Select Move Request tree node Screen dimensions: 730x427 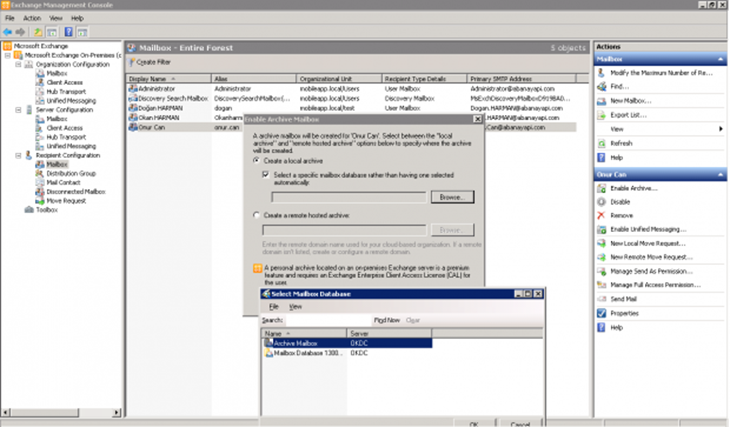pos(66,201)
